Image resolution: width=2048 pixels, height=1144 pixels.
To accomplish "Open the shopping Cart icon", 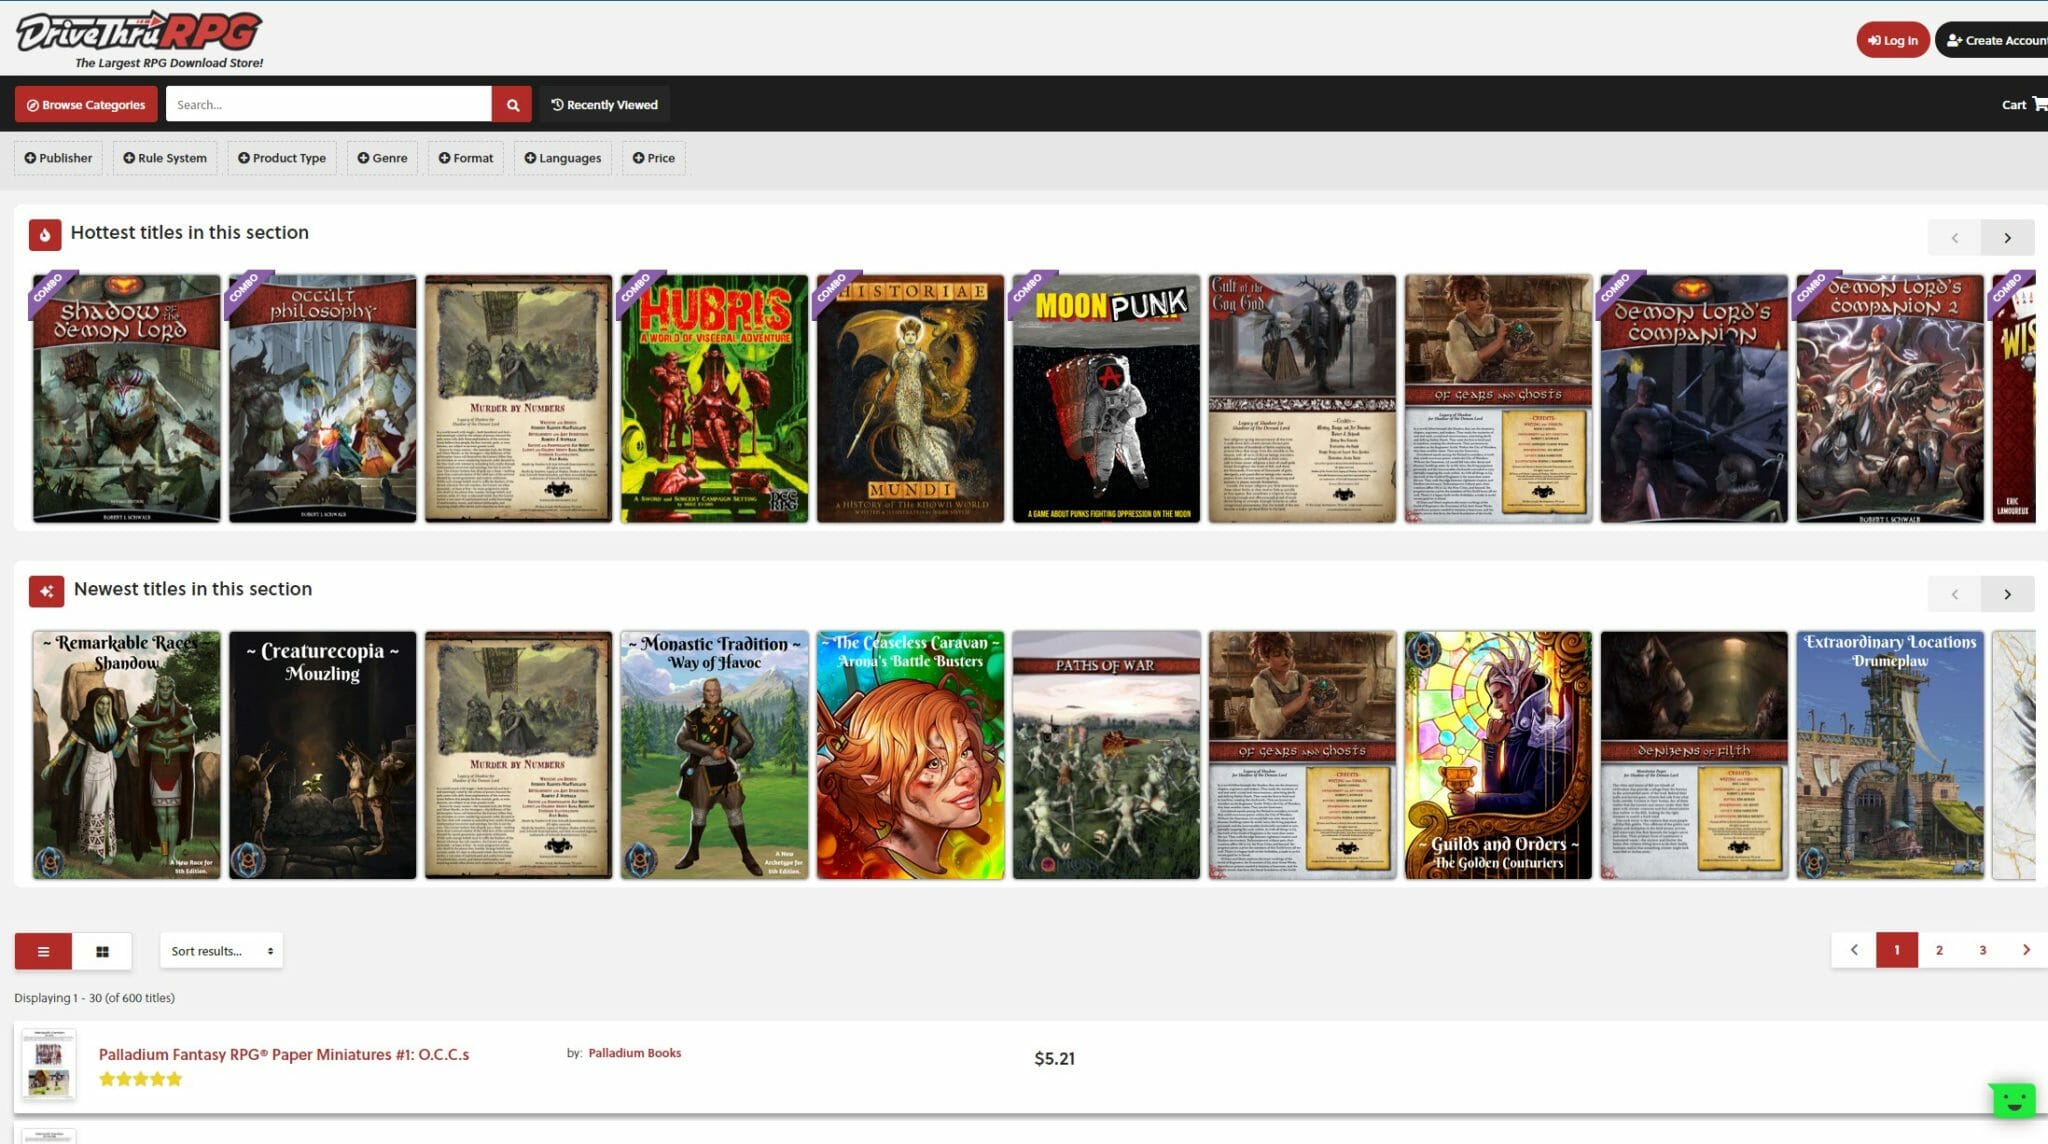I will click(2036, 104).
